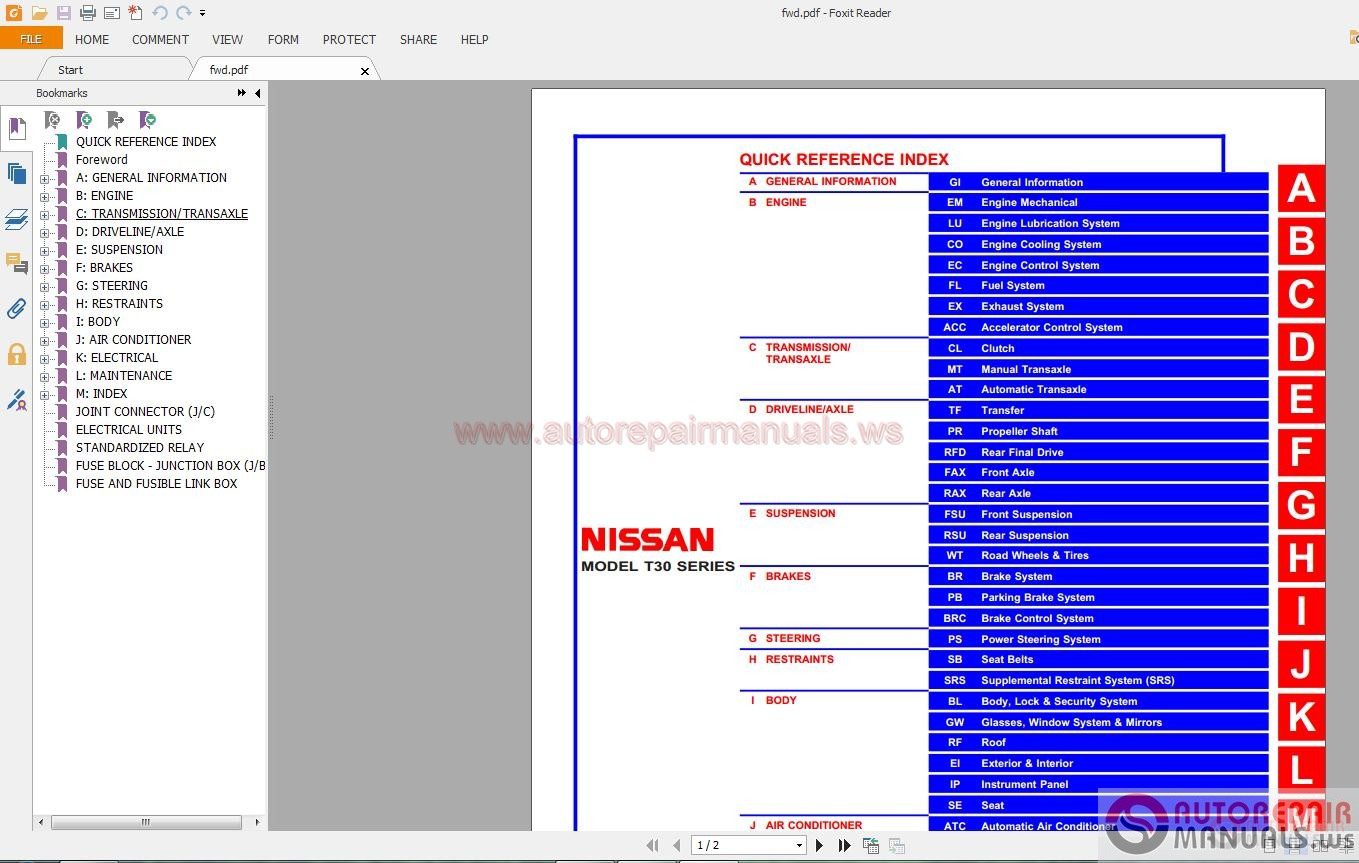Select the QUICK REFERENCE INDEX bookmark
Image resolution: width=1359 pixels, height=863 pixels.
point(146,142)
